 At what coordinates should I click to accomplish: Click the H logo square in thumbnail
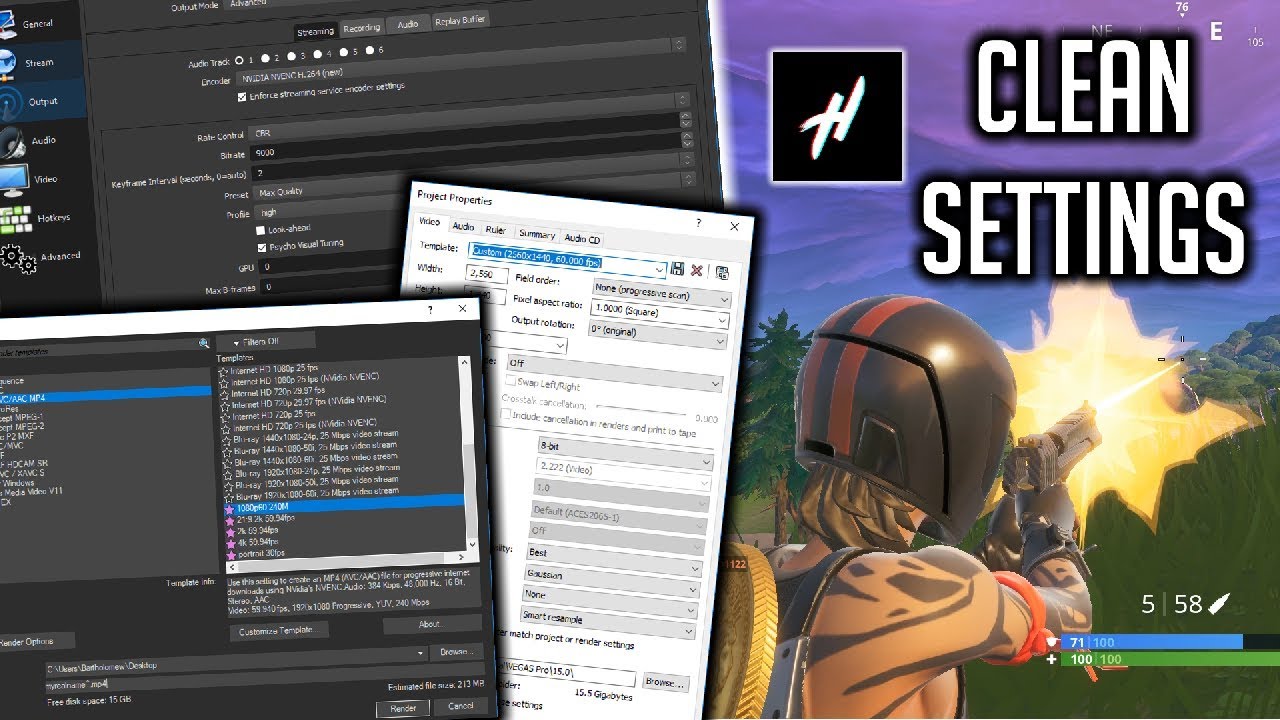coord(837,115)
